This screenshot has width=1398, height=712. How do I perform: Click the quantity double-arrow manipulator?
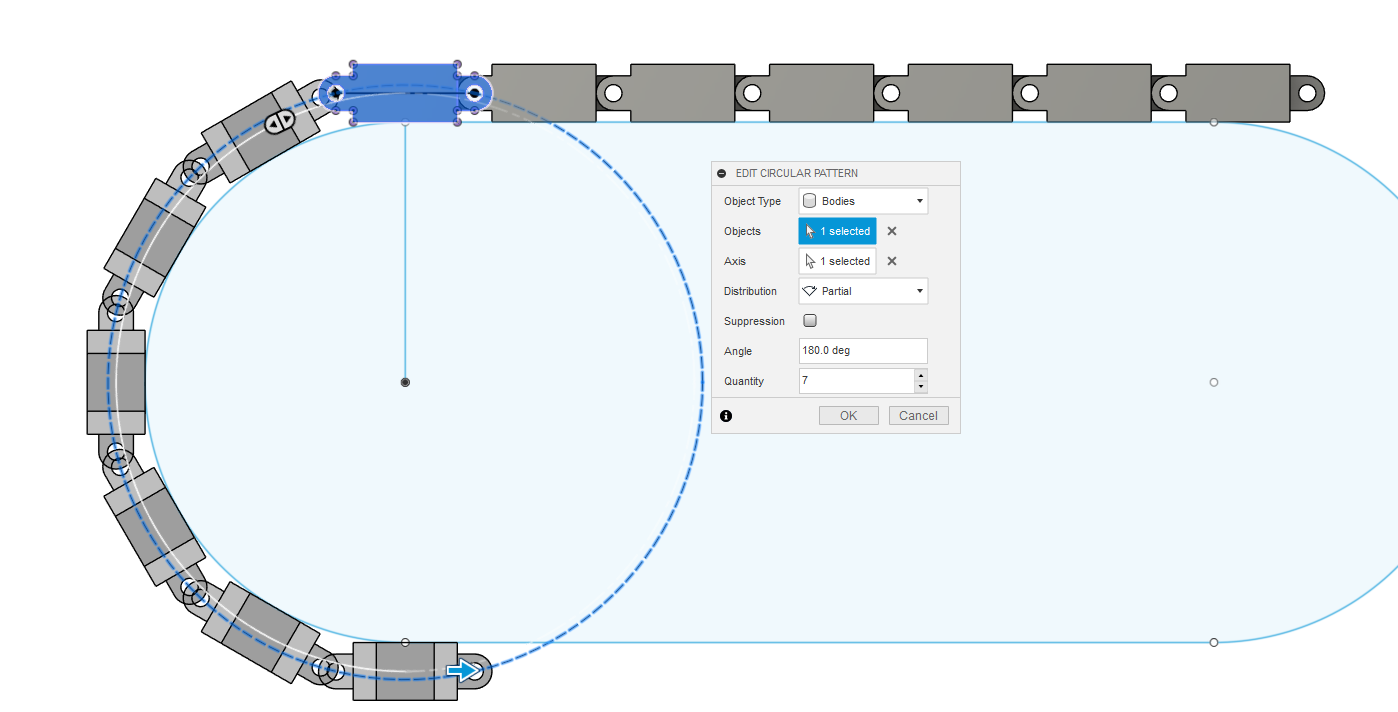[279, 122]
